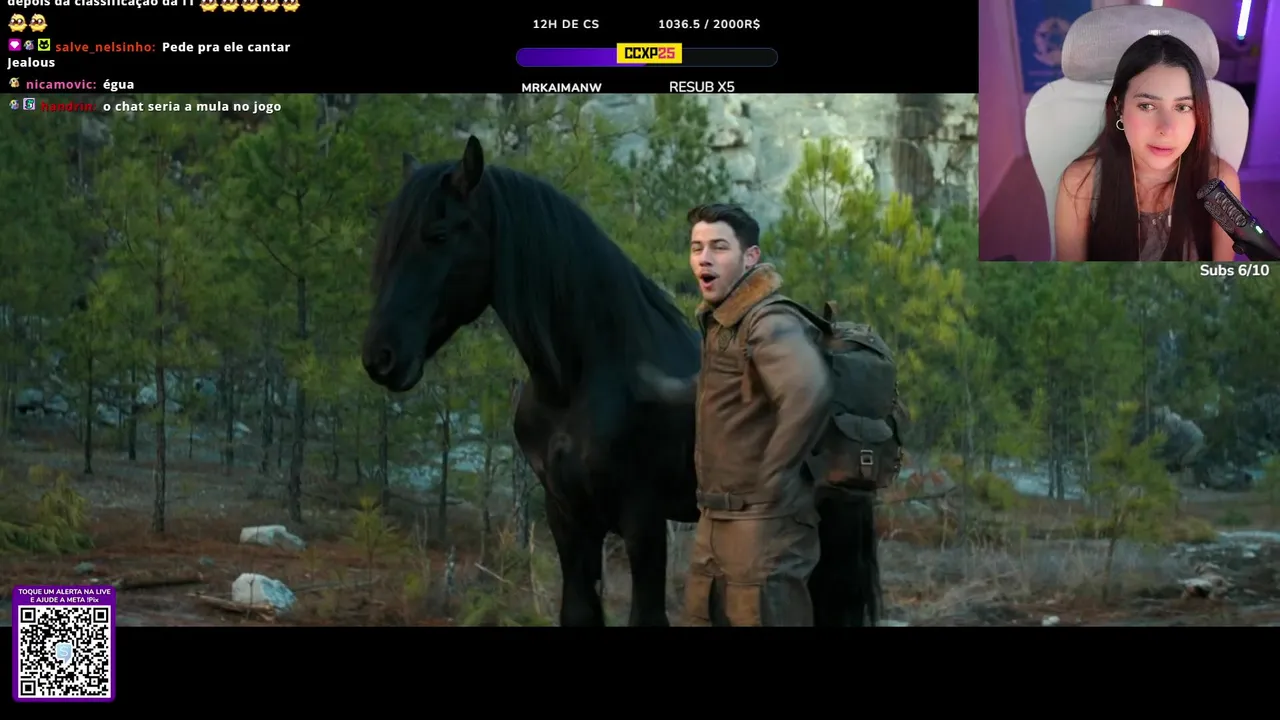Click the purple number 5 badge in chat
The image size is (1280, 720).
coord(29,104)
